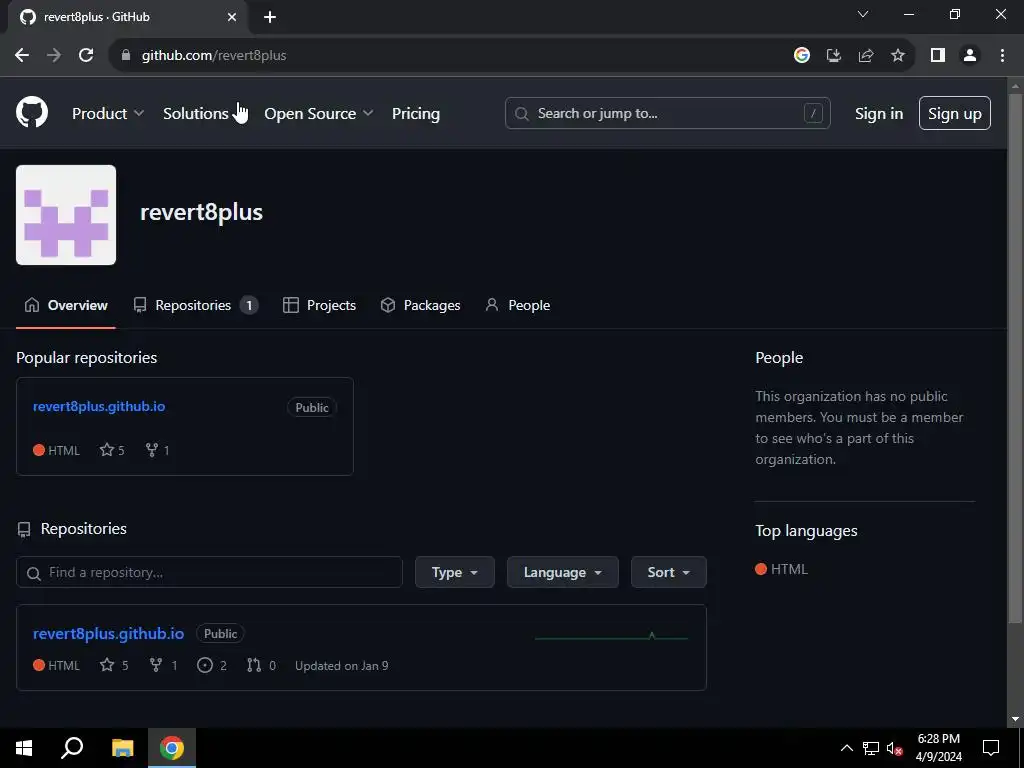The height and width of the screenshot is (768, 1024).
Task: Click the browser address bar URL
Action: tap(214, 56)
